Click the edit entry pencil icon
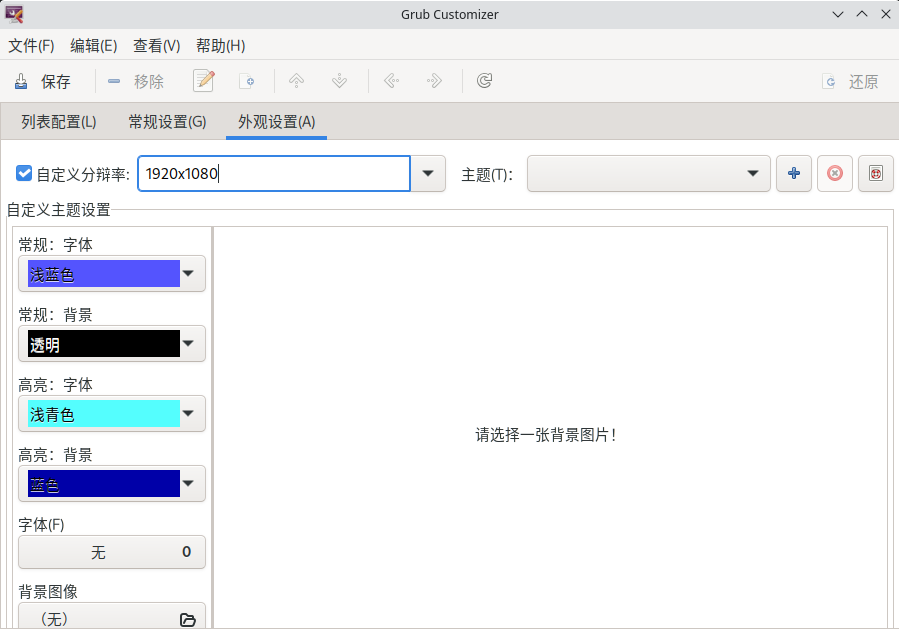899x629 pixels. 204,81
